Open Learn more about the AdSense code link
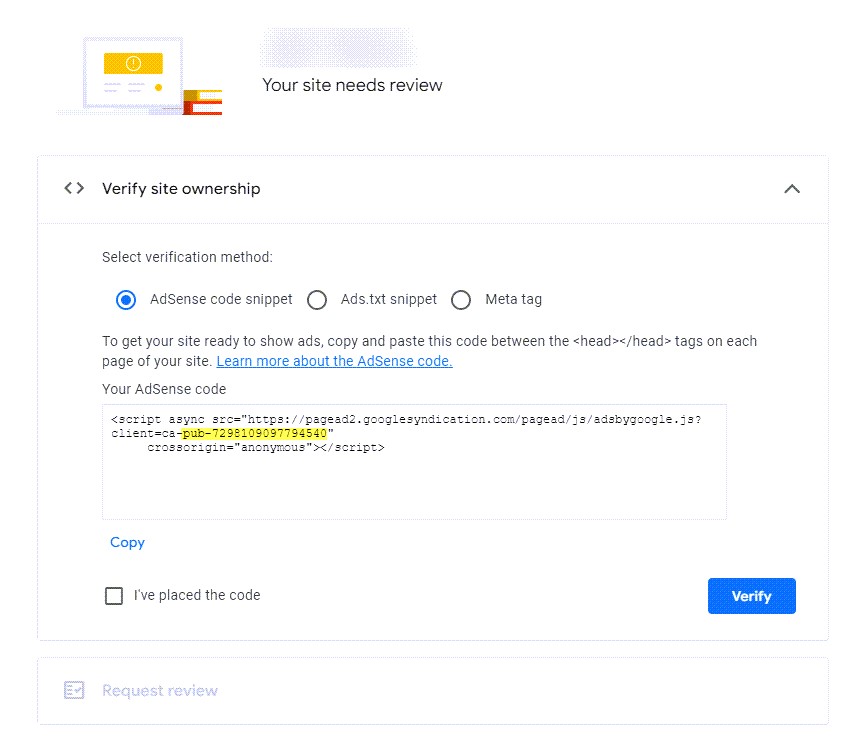This screenshot has width=868, height=752. point(334,361)
